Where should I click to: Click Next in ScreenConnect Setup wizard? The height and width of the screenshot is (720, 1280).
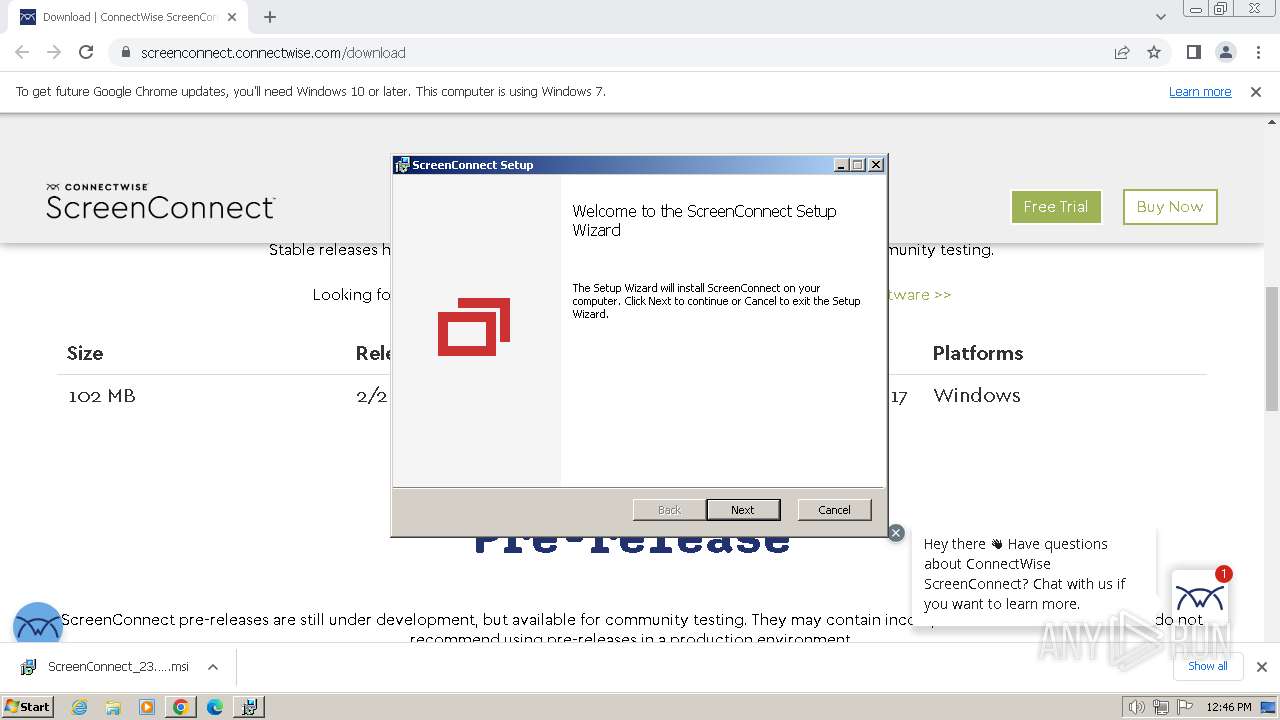point(743,509)
